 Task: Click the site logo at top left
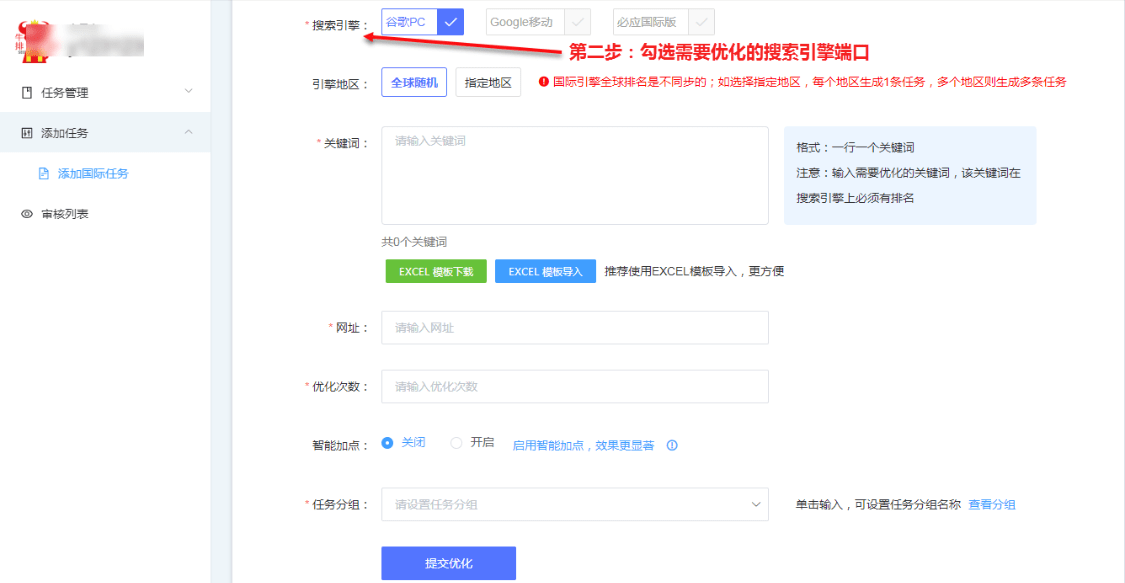tap(29, 38)
